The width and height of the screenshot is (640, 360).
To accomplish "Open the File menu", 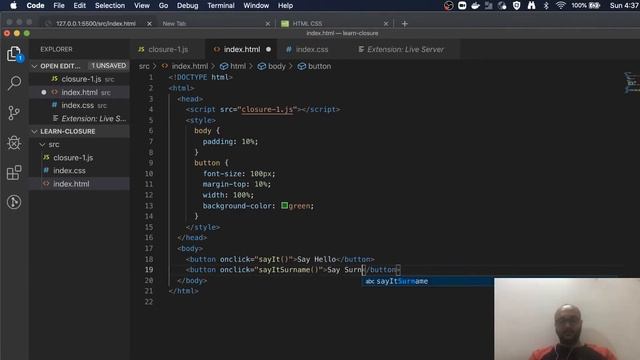I will pyautogui.click(x=59, y=6).
